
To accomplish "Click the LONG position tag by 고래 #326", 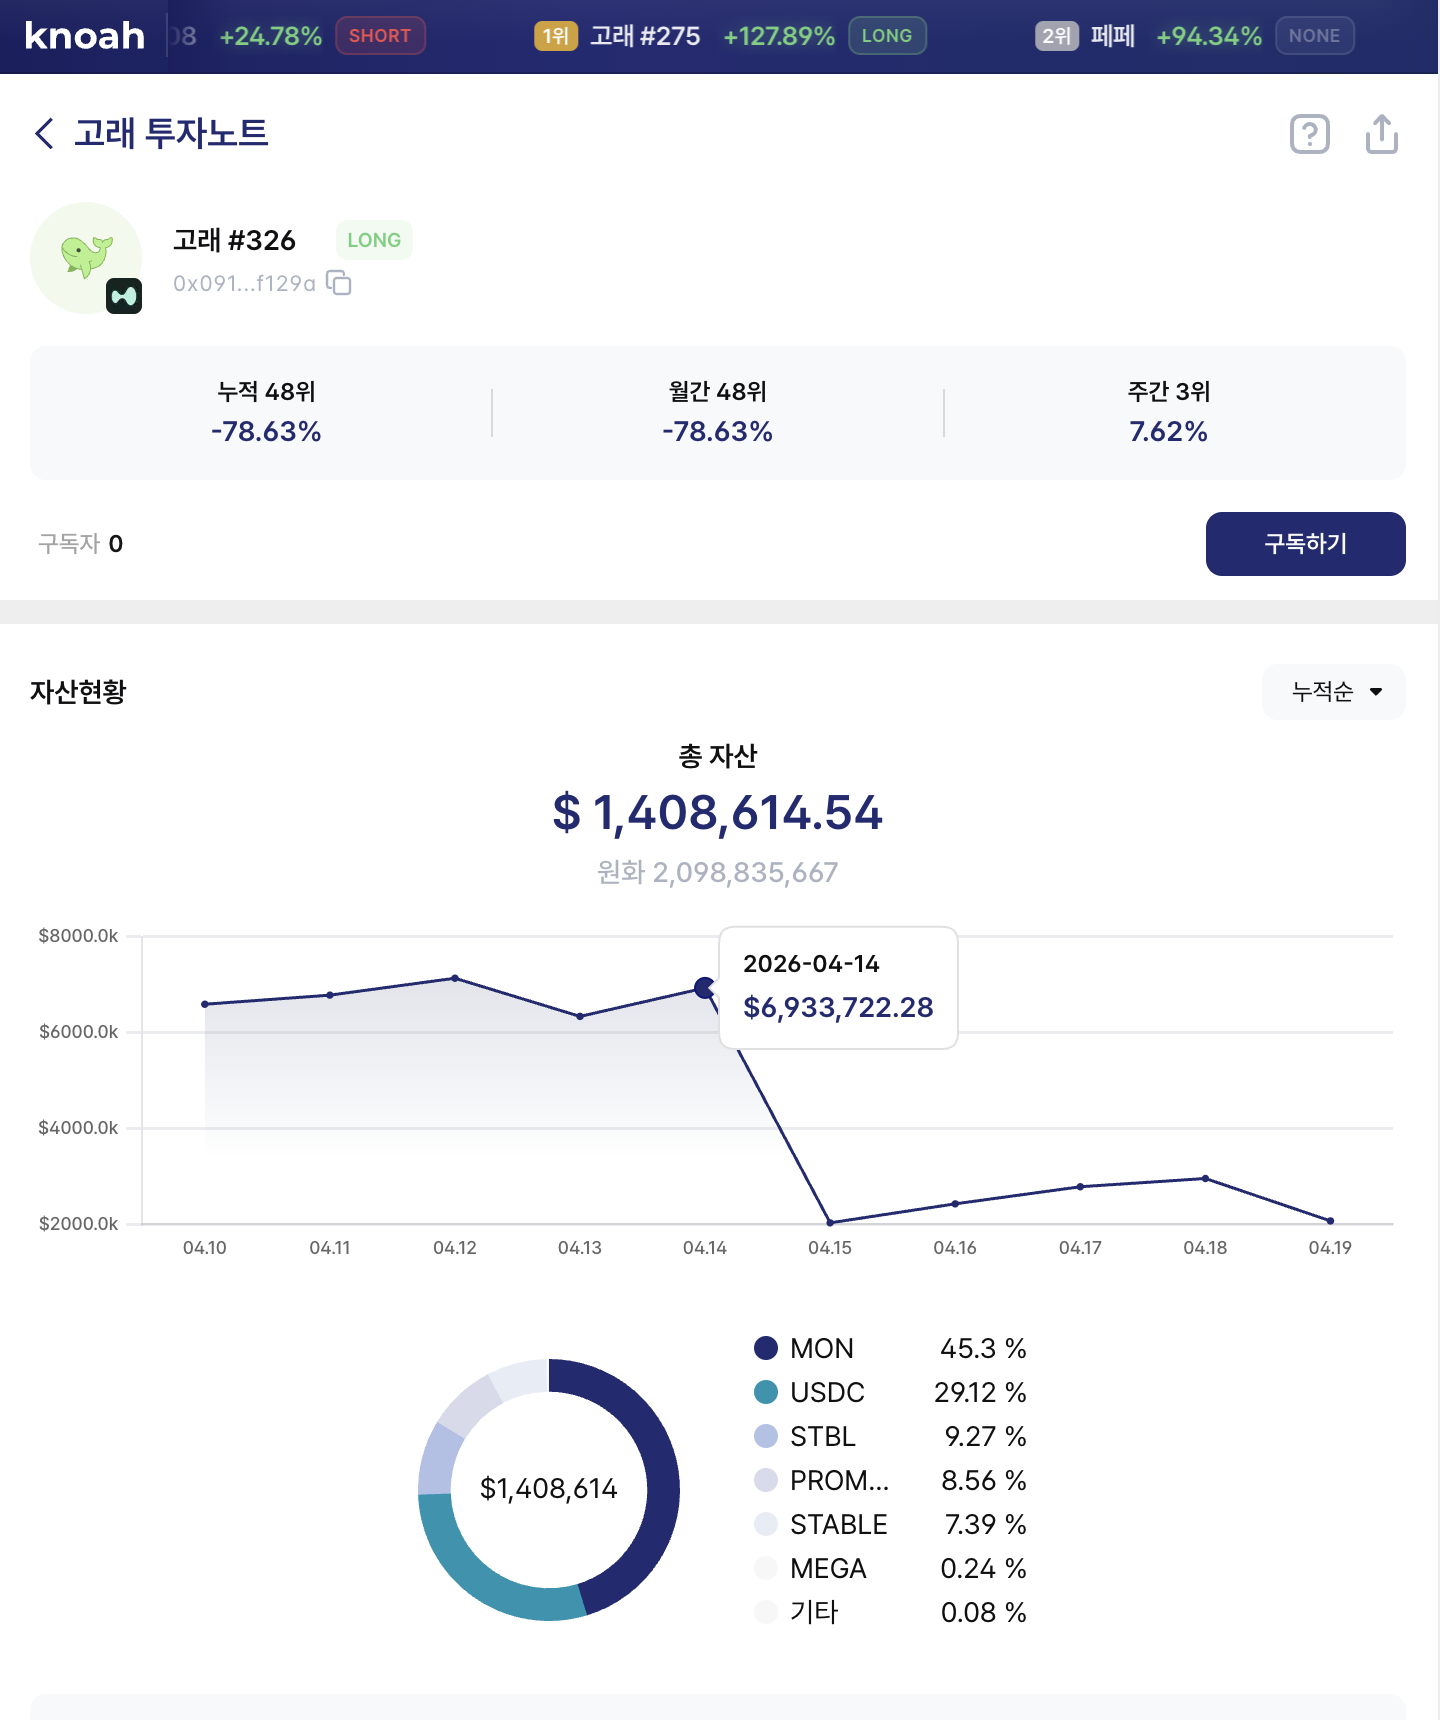I will pos(374,240).
